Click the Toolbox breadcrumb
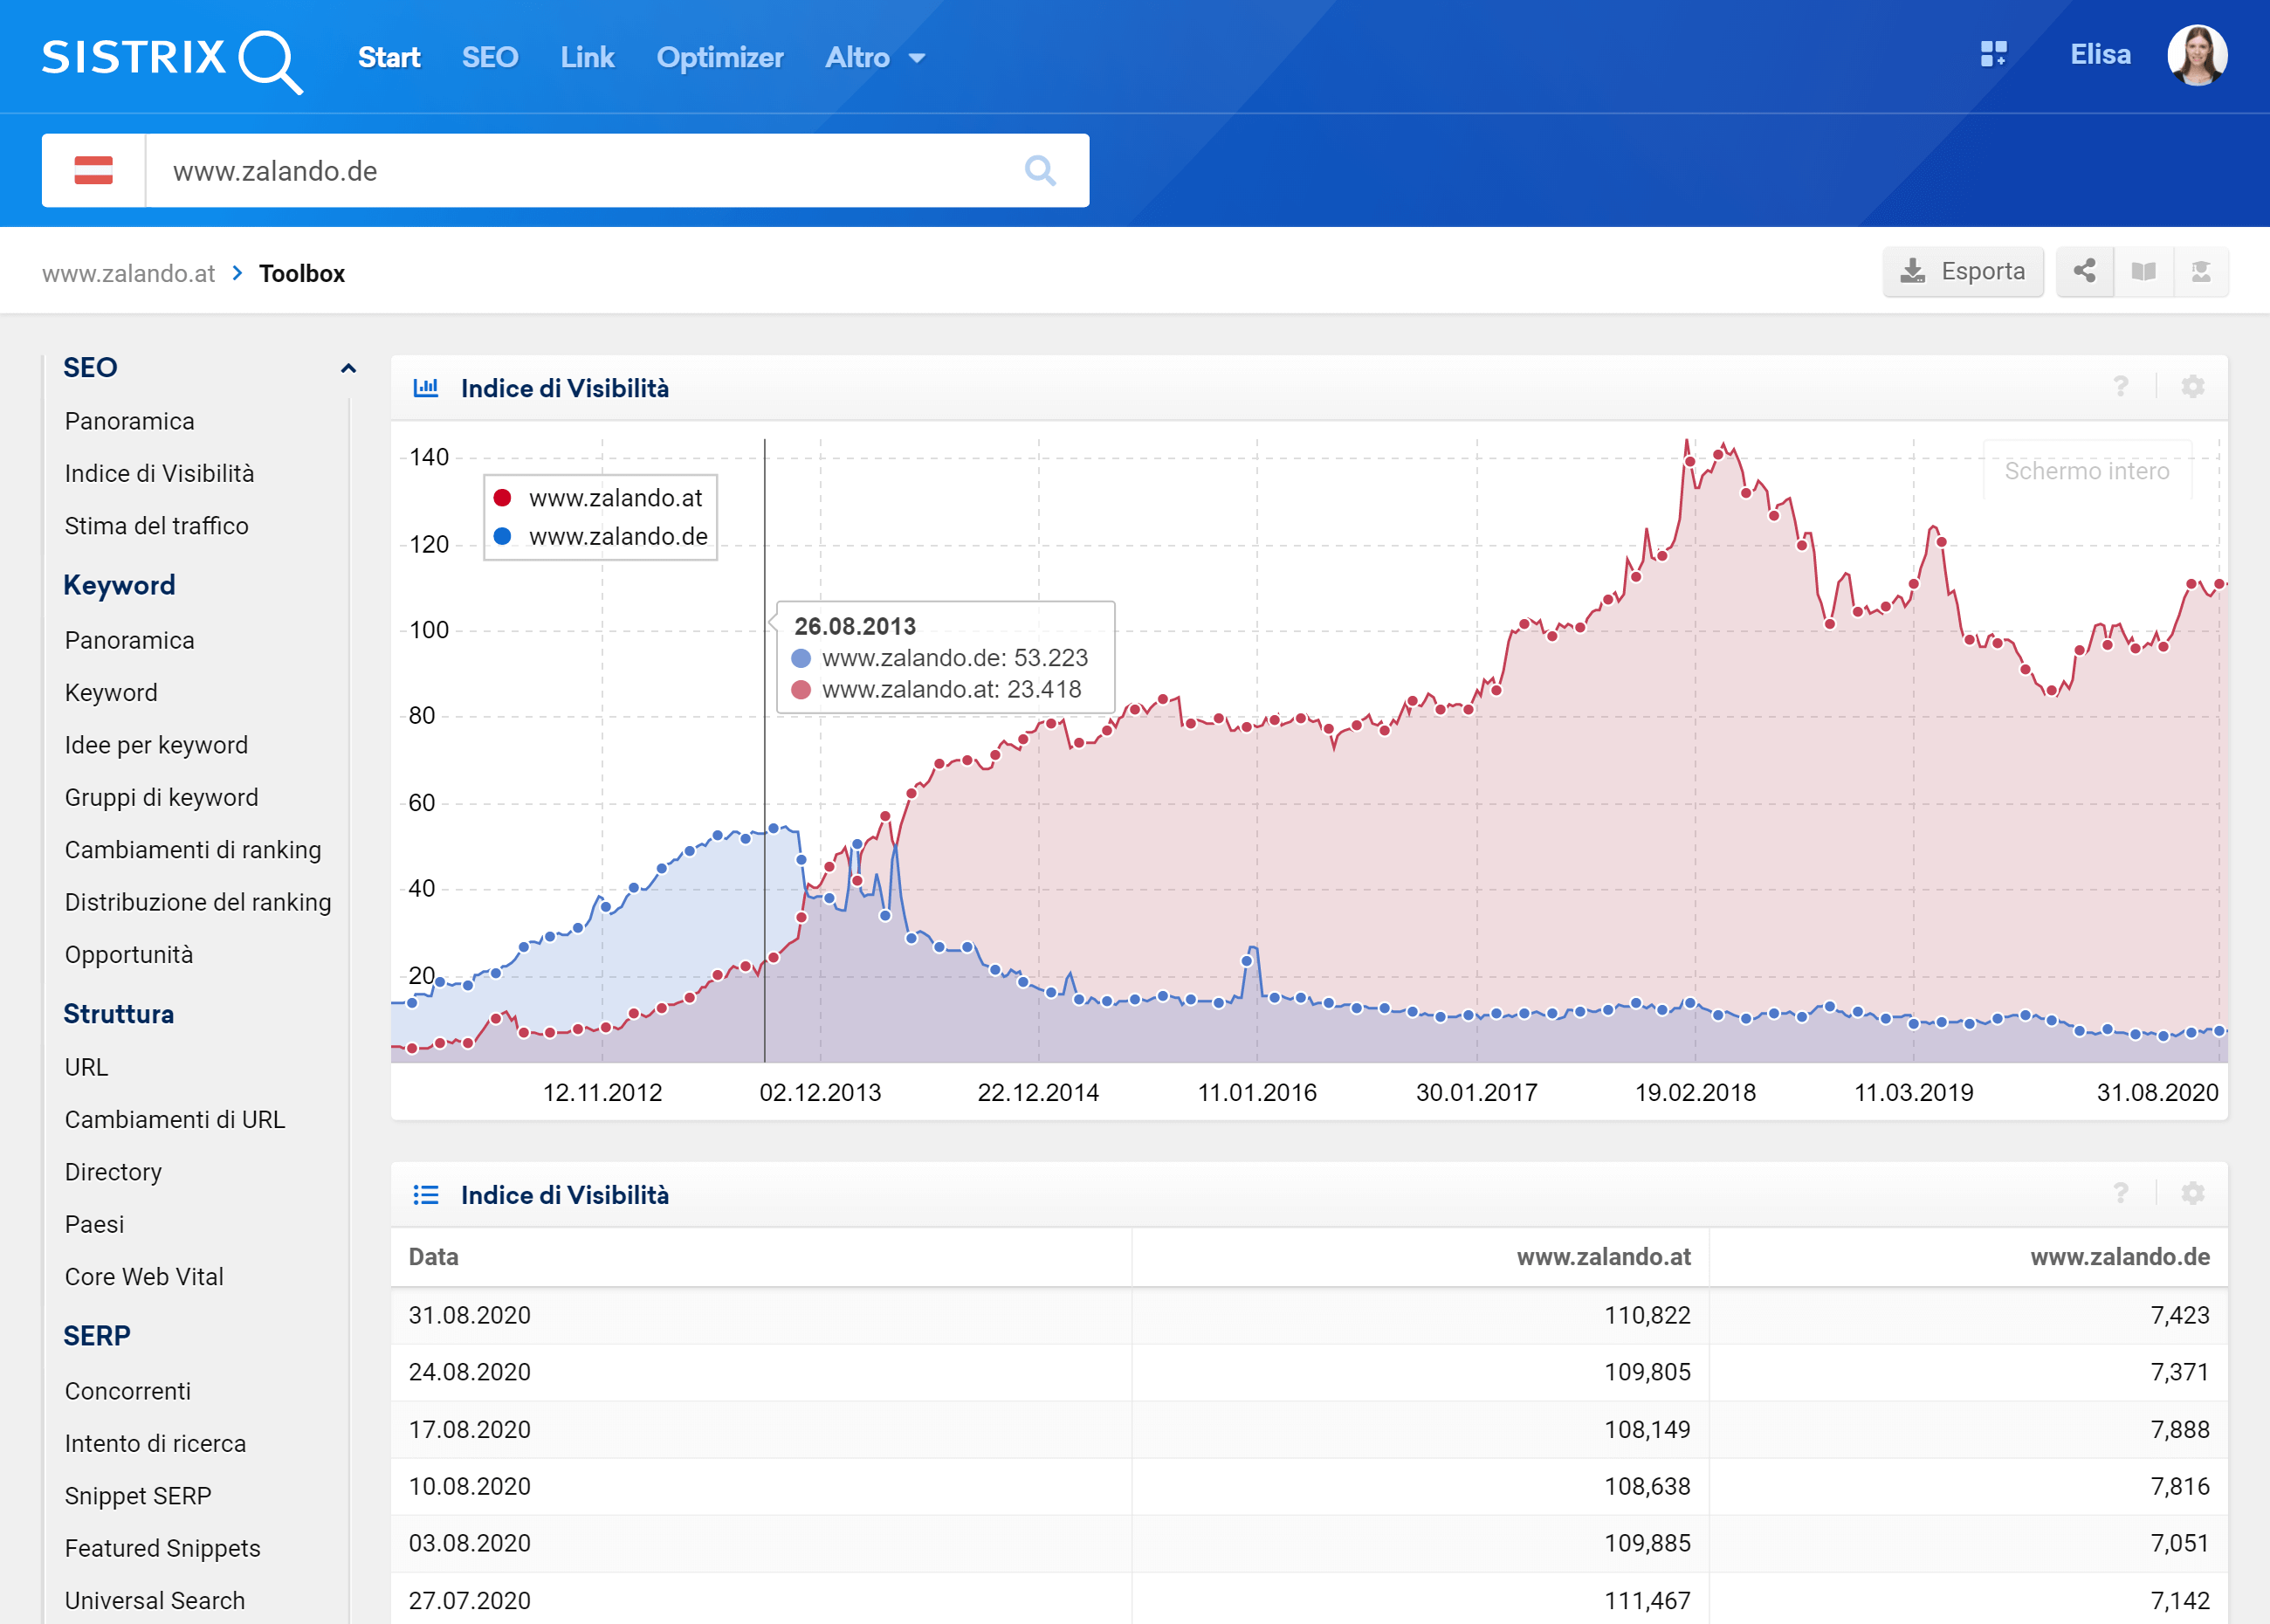Image resolution: width=2270 pixels, height=1624 pixels. point(302,273)
